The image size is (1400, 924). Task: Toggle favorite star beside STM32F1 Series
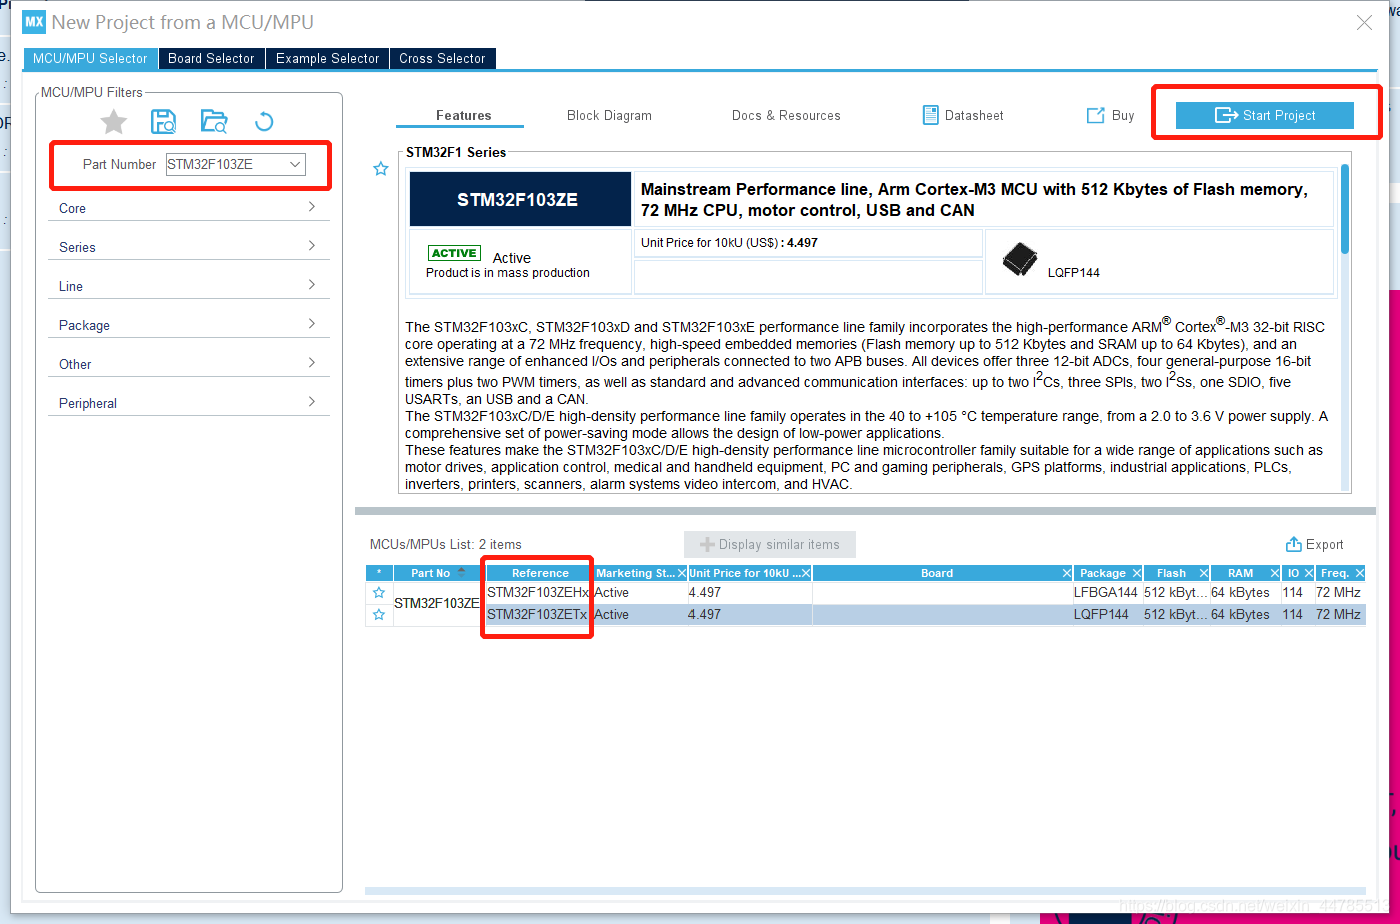380,169
